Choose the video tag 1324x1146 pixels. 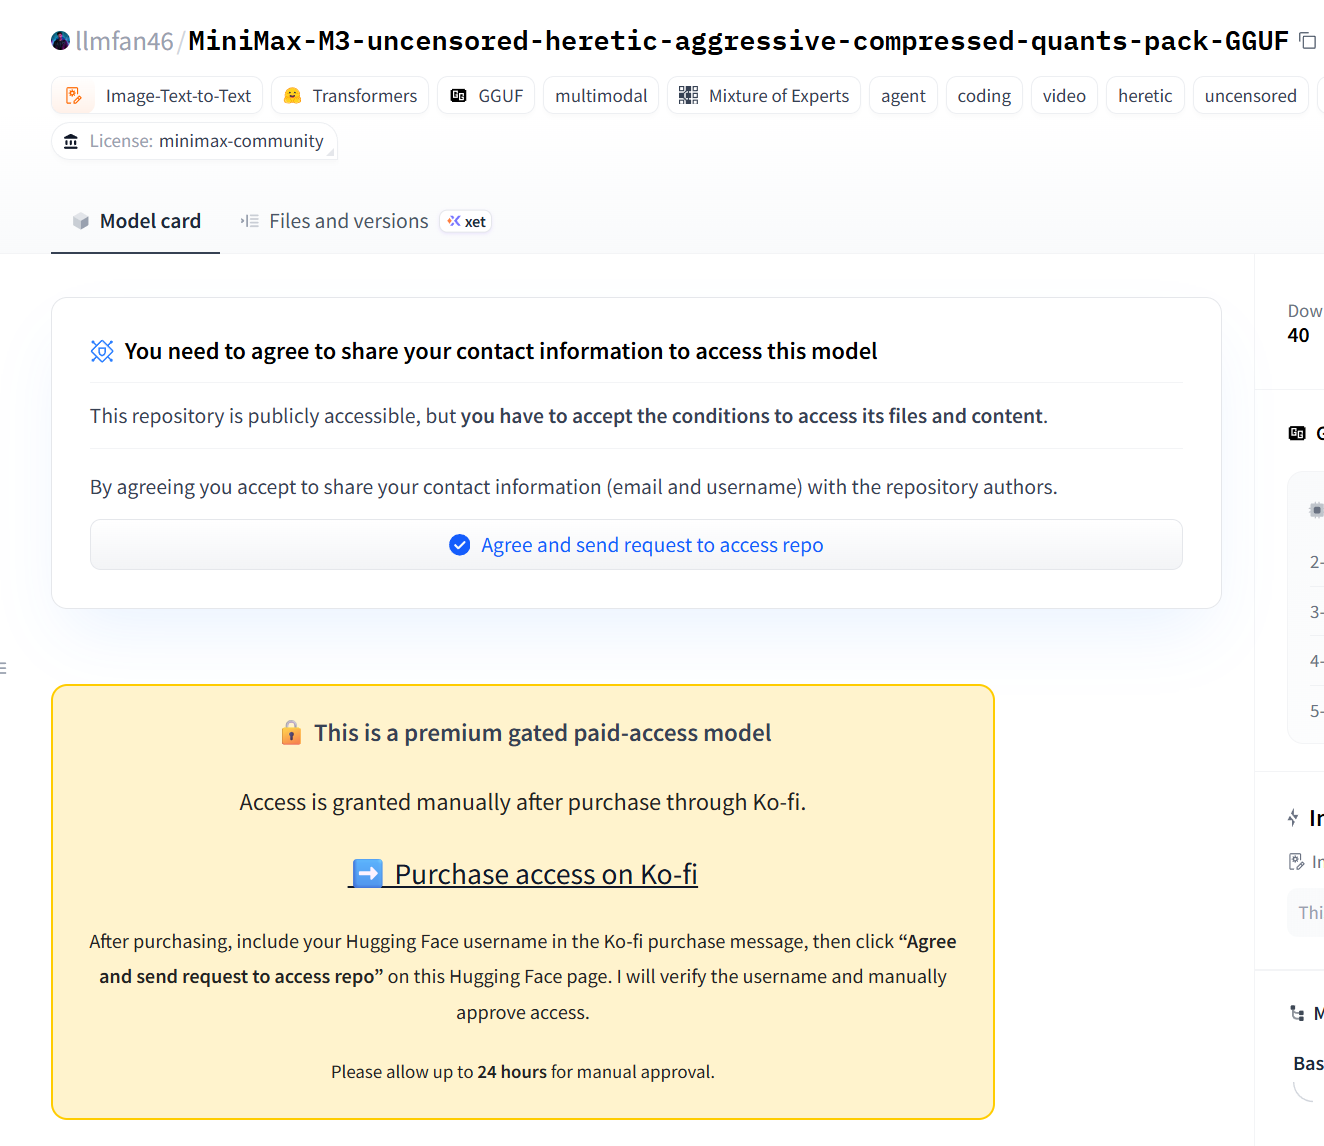pyautogui.click(x=1064, y=96)
